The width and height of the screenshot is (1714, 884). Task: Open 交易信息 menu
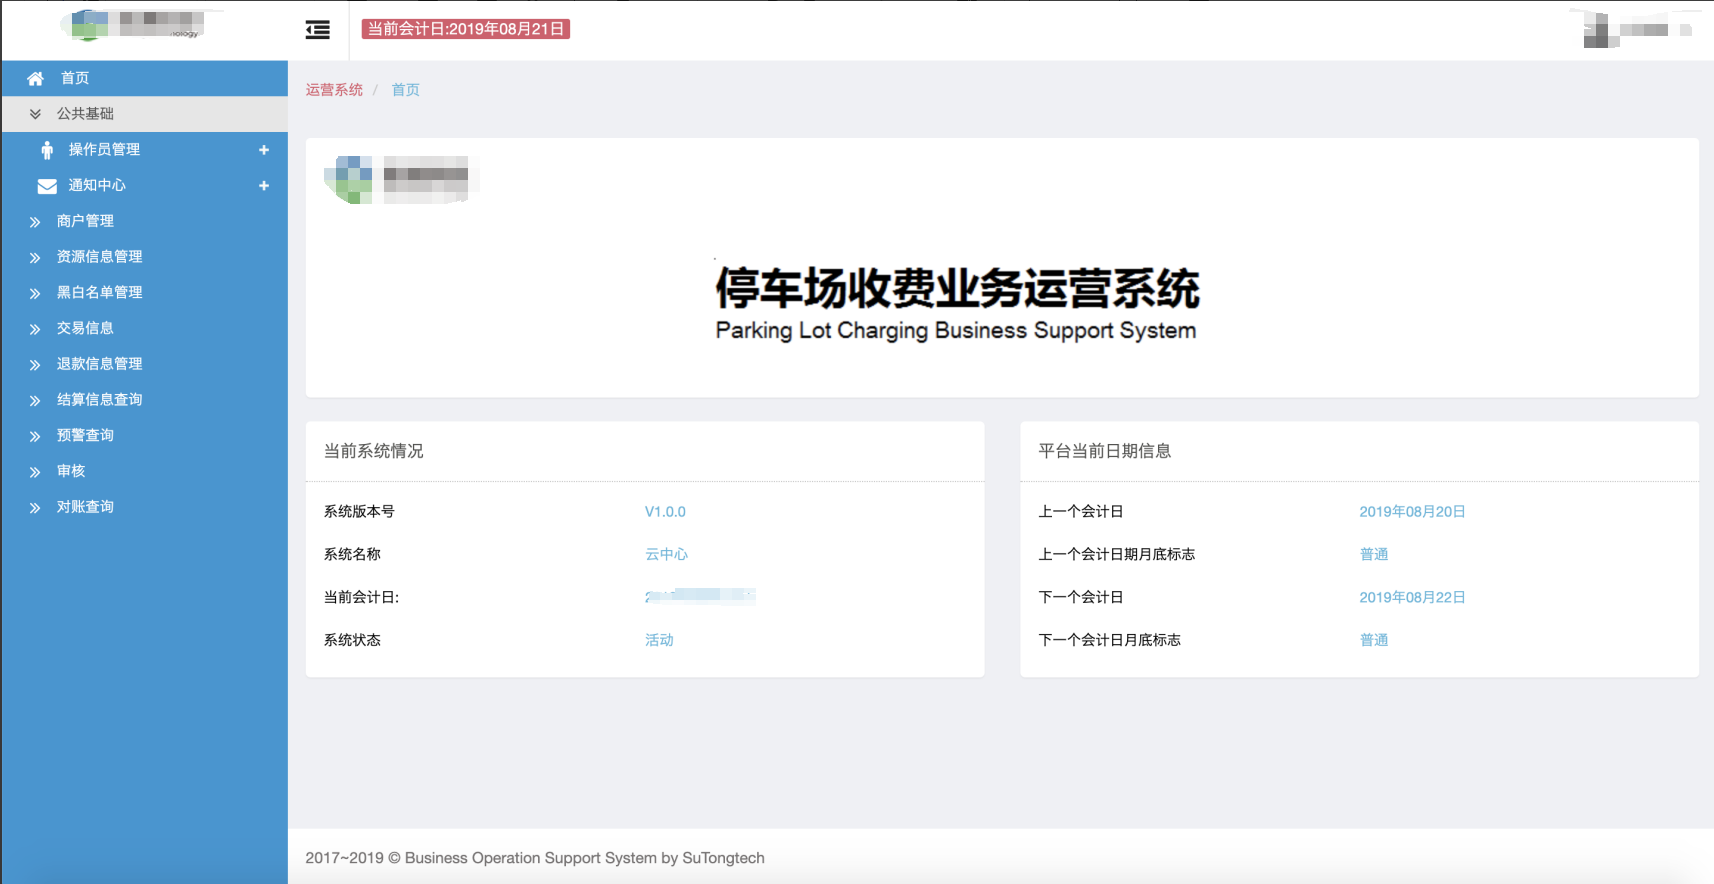[x=144, y=328]
